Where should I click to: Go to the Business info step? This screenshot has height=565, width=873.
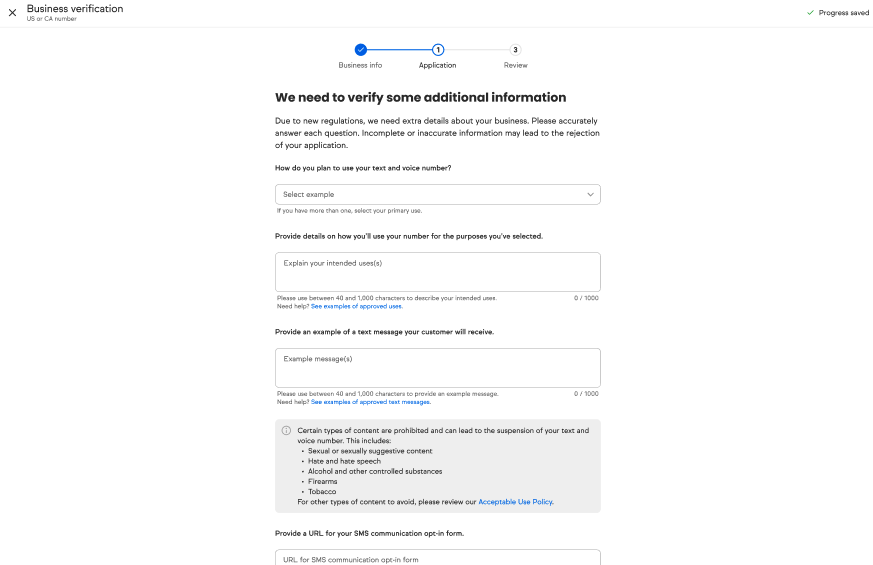pos(360,66)
